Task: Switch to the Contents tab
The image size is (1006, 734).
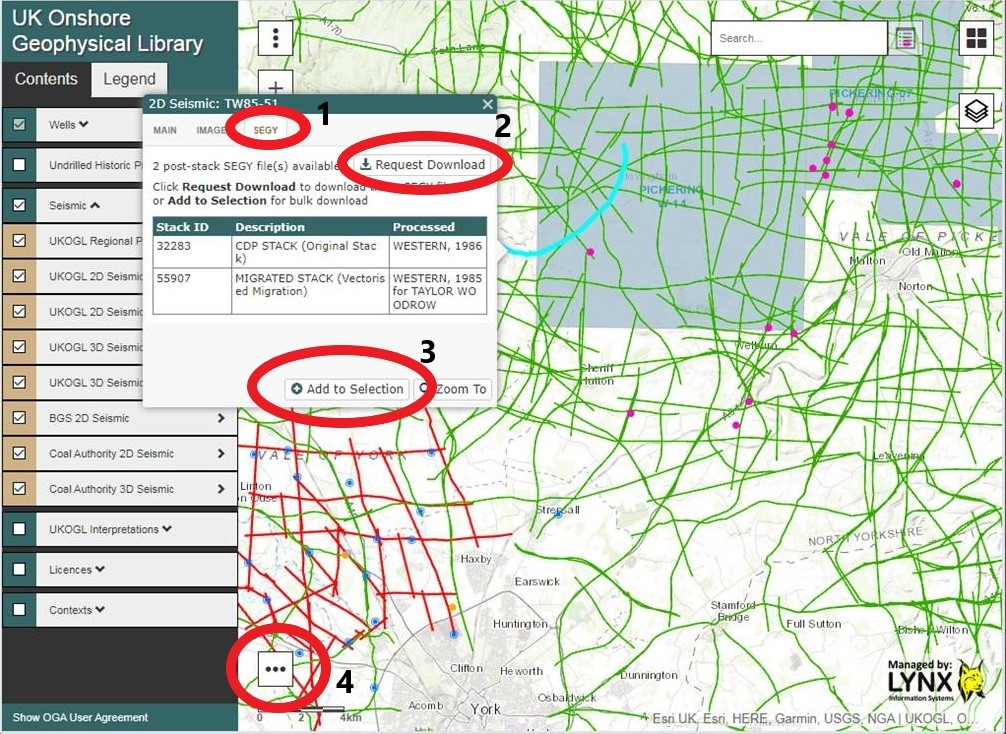Action: (46, 79)
